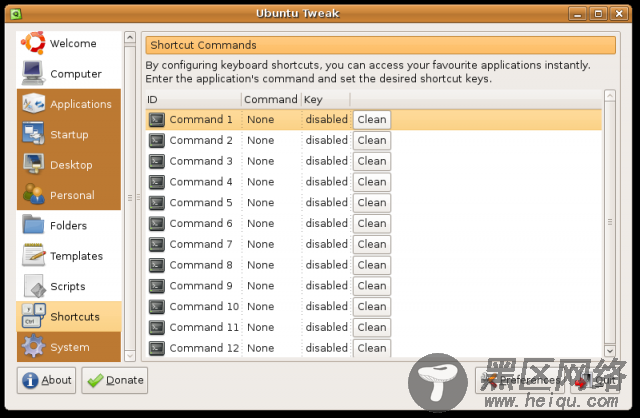Click the Shortcuts keyboard keys icon
This screenshot has width=640, height=418.
coord(33,316)
